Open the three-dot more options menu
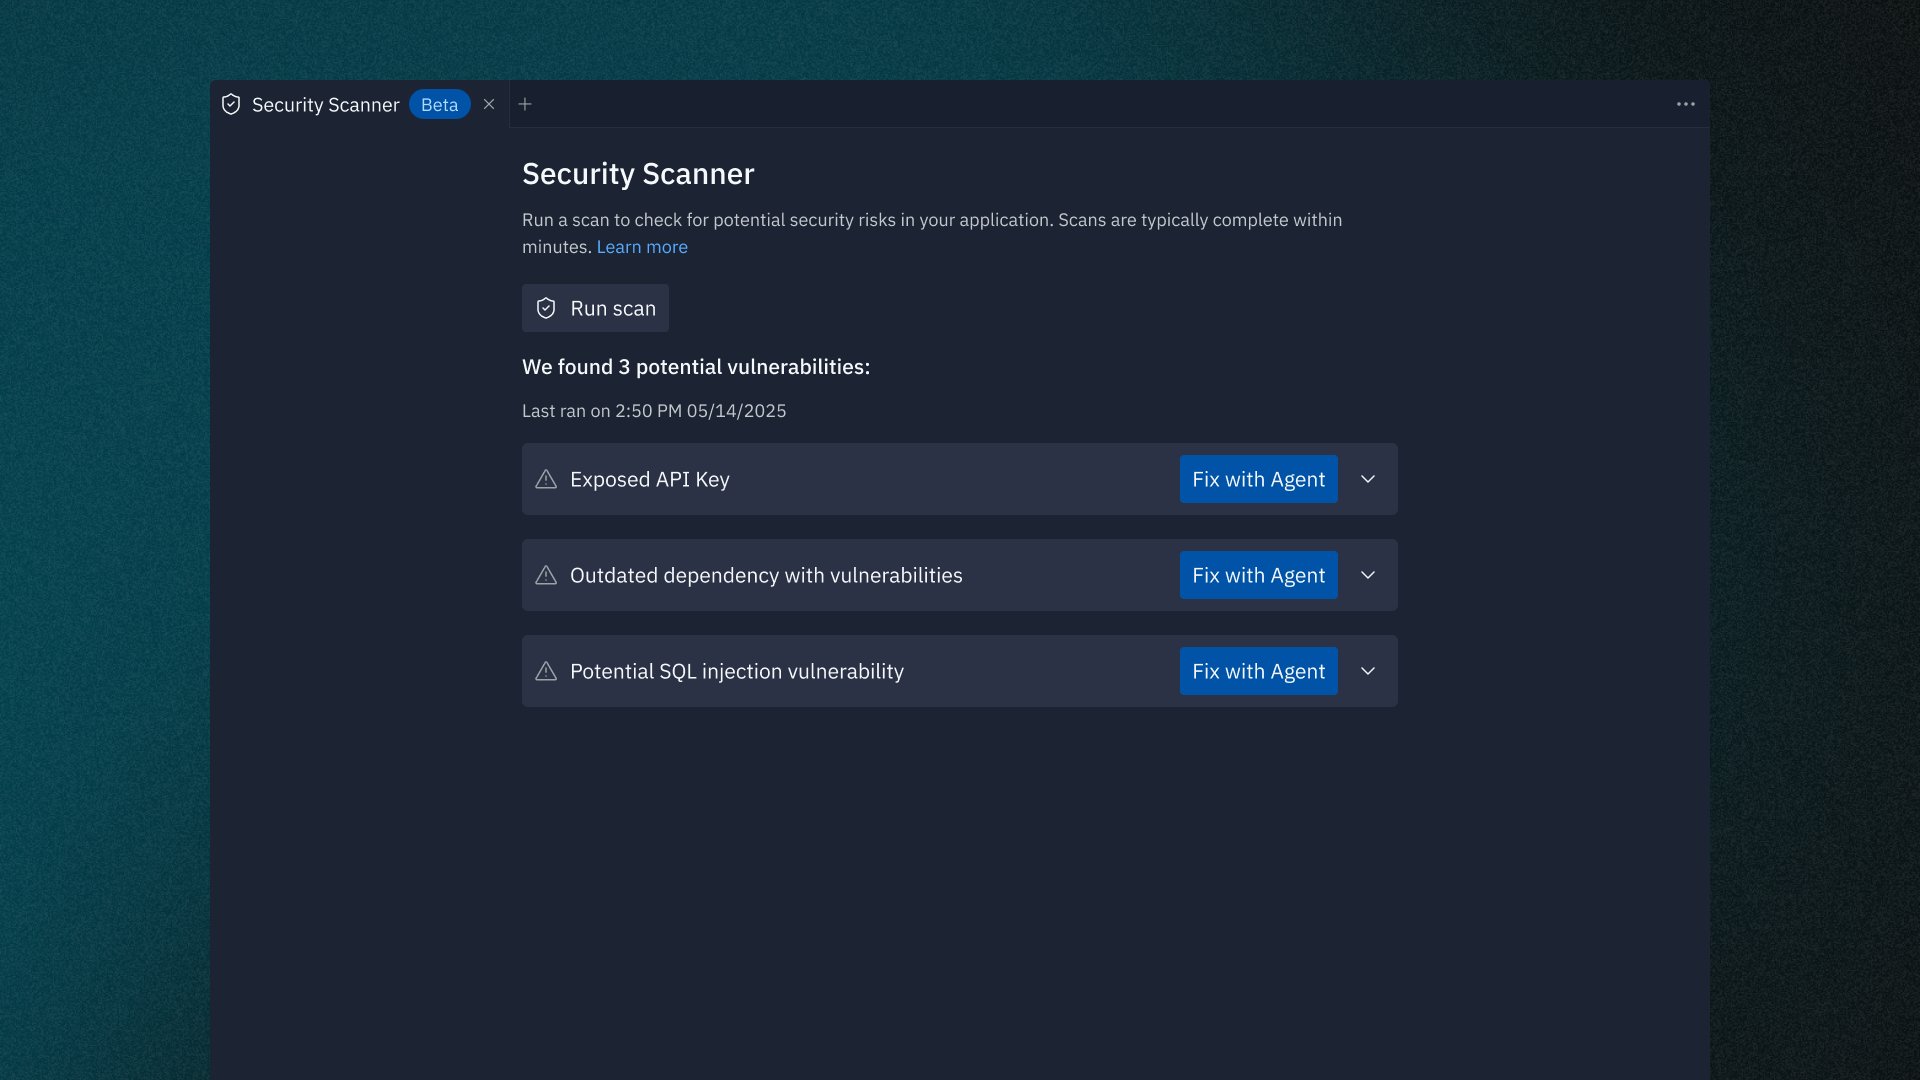The height and width of the screenshot is (1080, 1920). 1686,104
